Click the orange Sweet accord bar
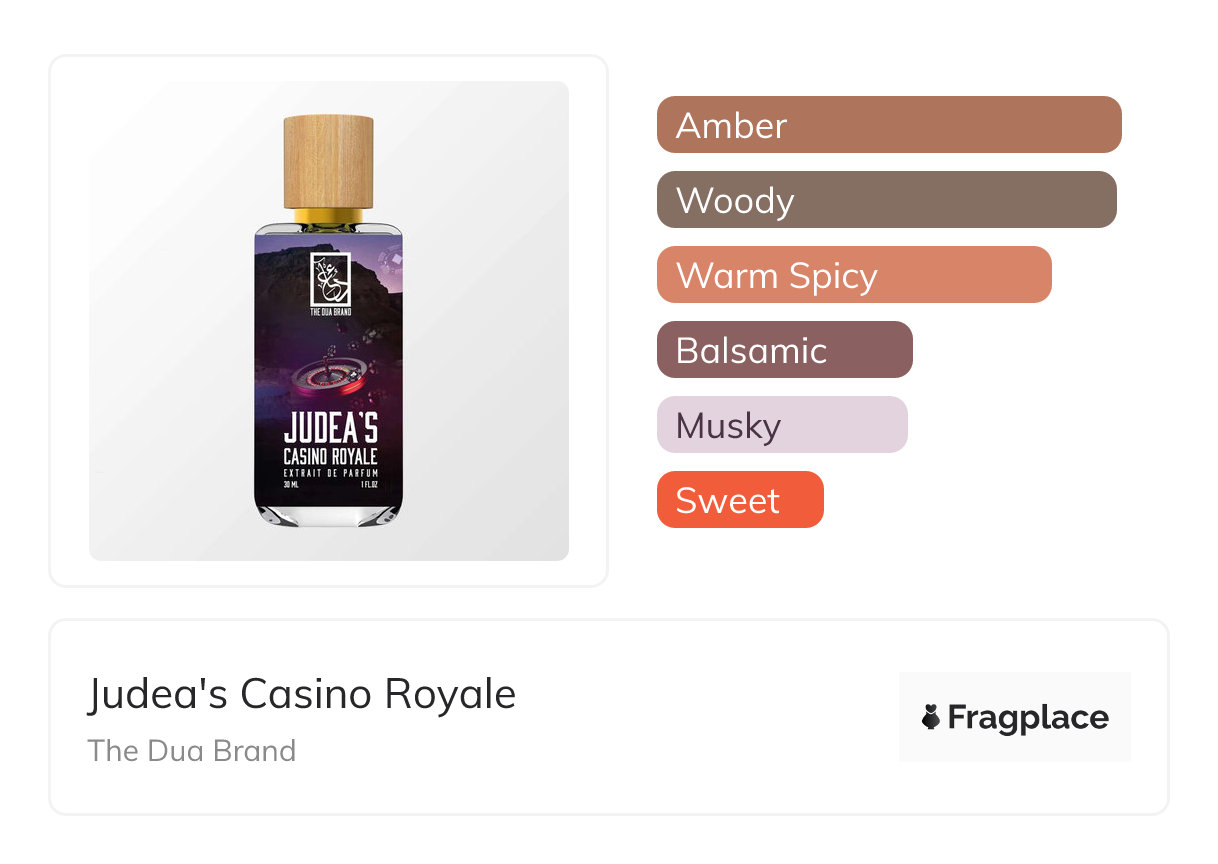Viewport: 1218px width, 864px height. [x=739, y=500]
